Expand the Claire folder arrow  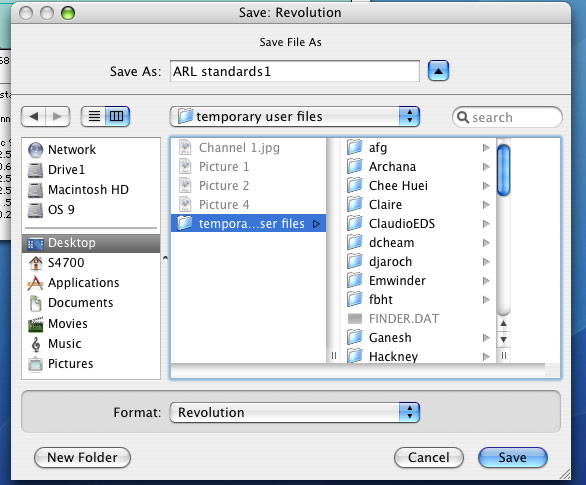486,205
